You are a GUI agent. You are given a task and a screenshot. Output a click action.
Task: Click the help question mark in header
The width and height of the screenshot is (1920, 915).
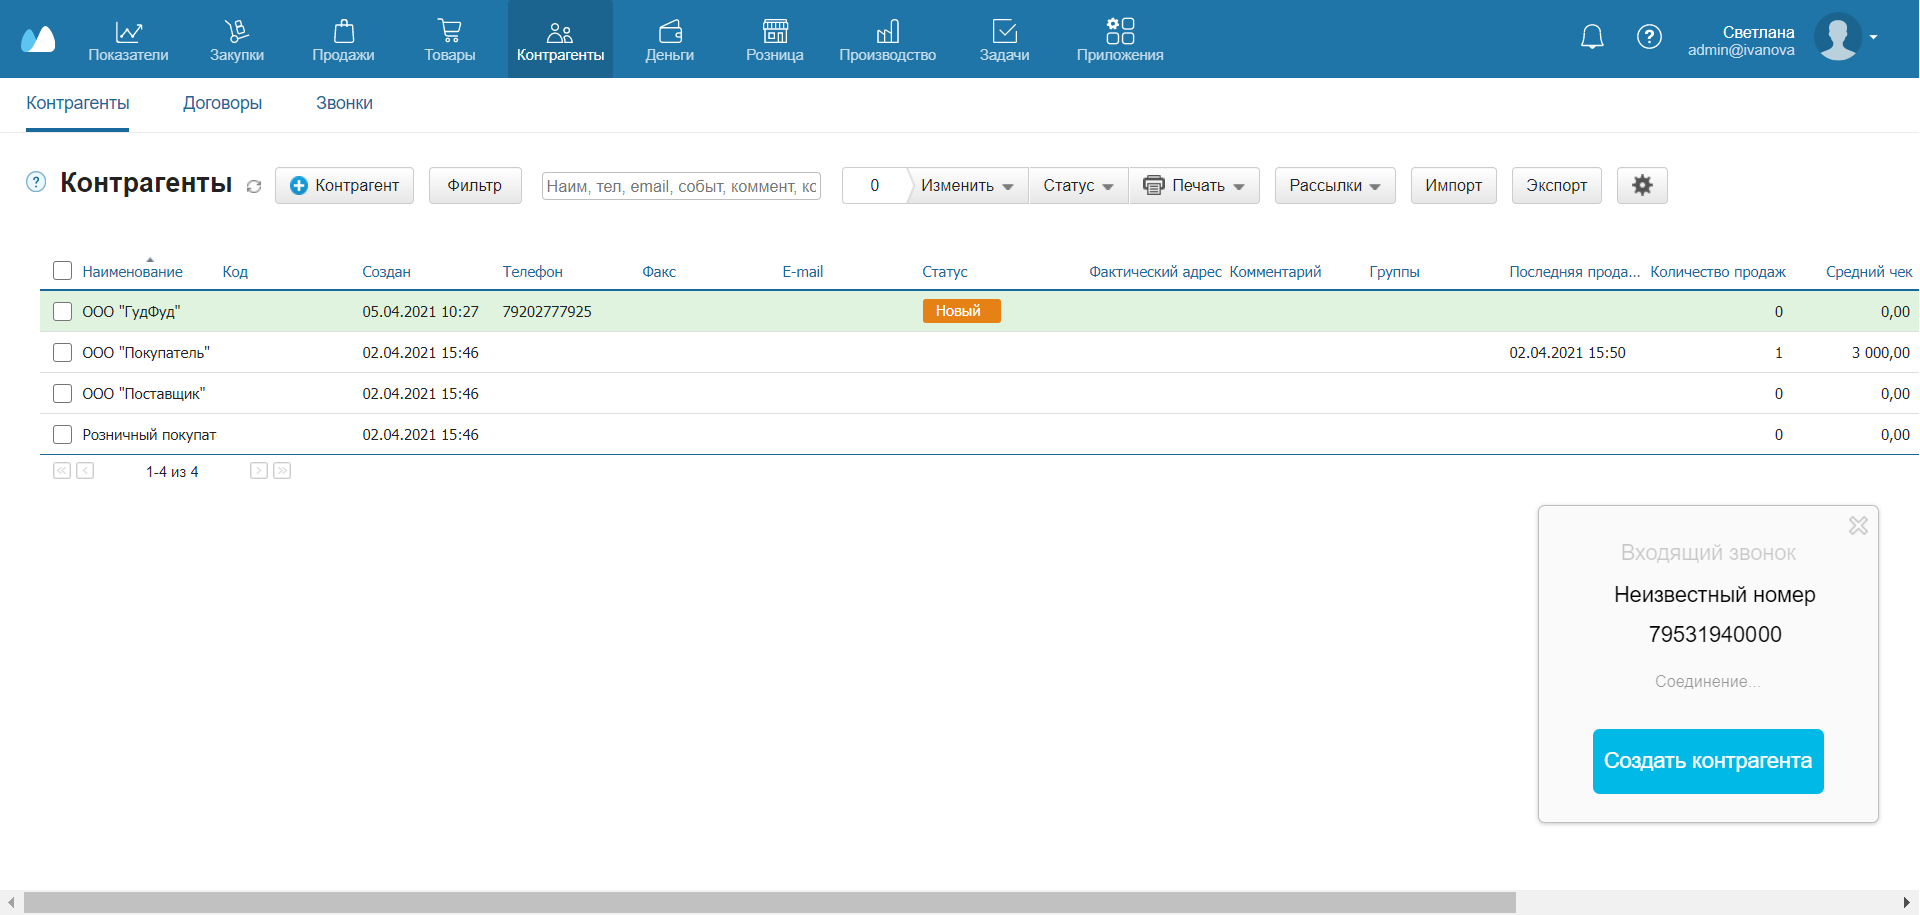[1649, 37]
